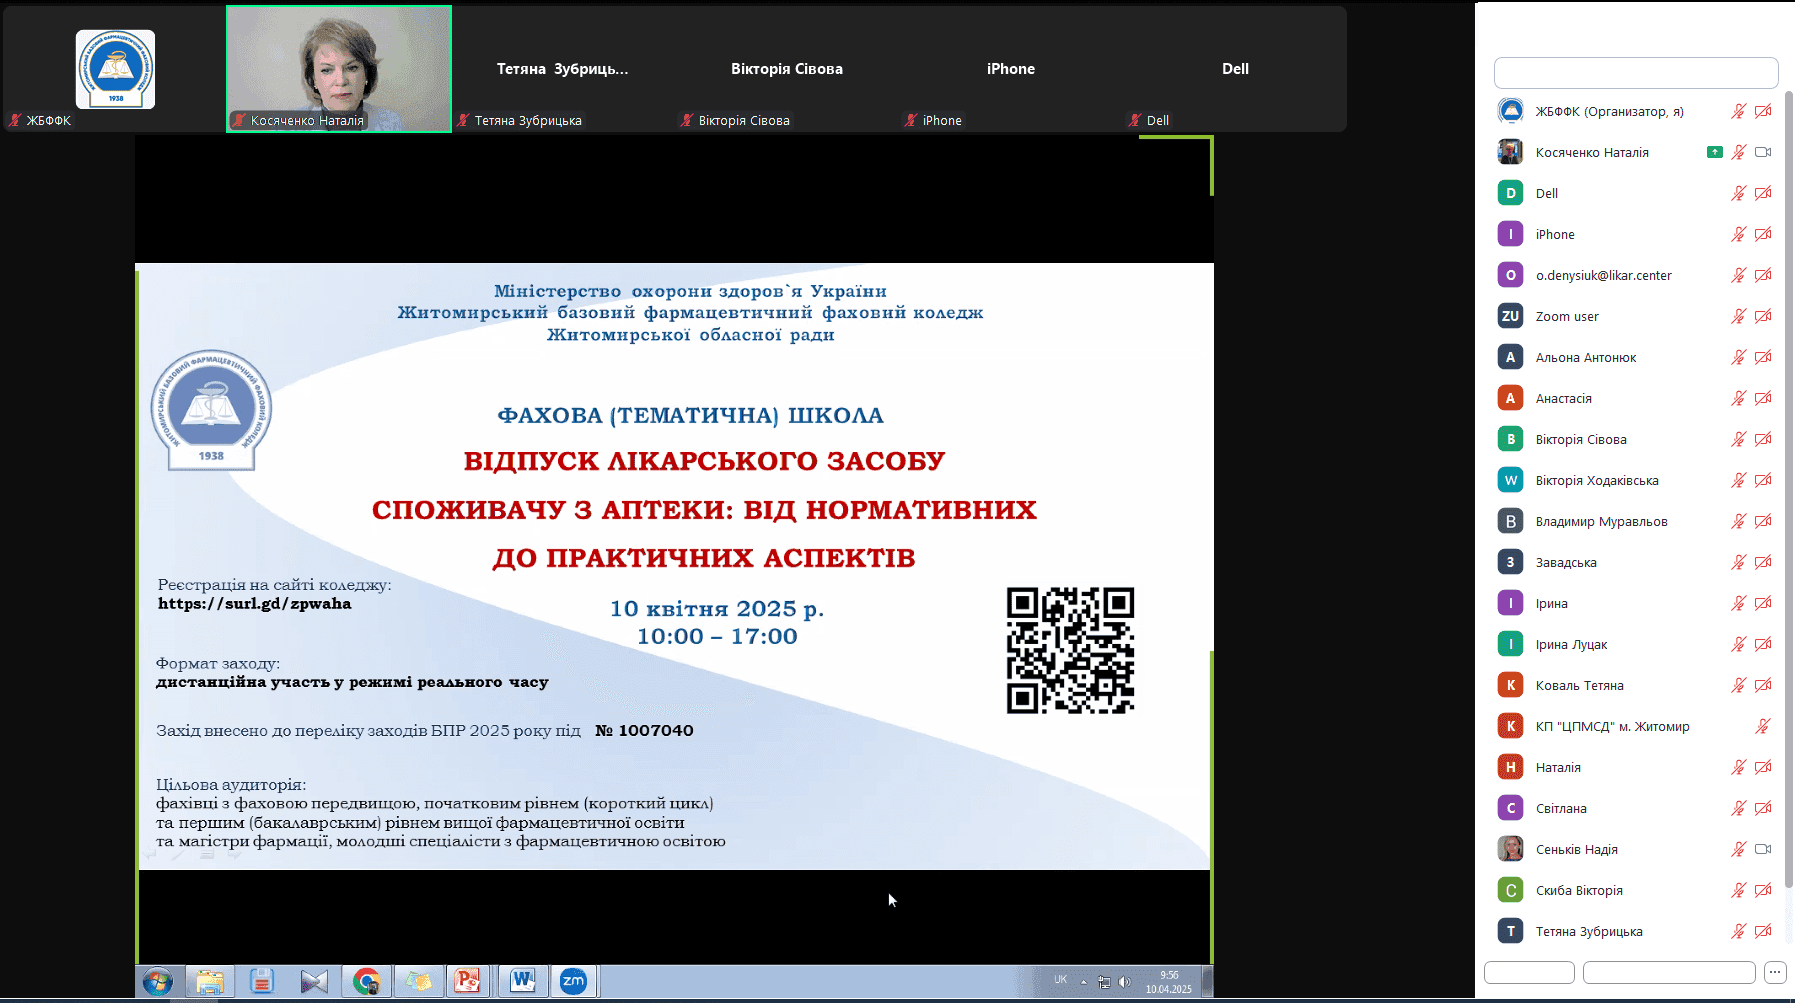Click the Chrome icon in the taskbar
1795x1003 pixels.
point(366,981)
